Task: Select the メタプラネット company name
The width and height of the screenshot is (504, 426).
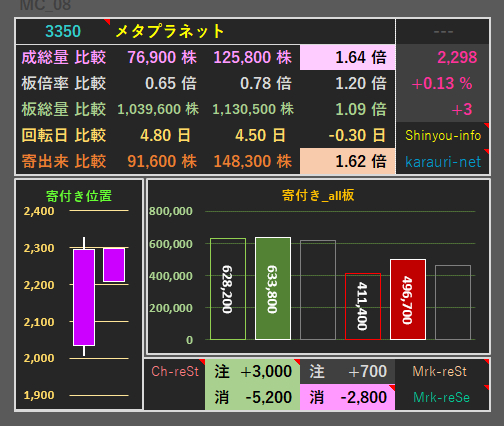Action: [169, 31]
